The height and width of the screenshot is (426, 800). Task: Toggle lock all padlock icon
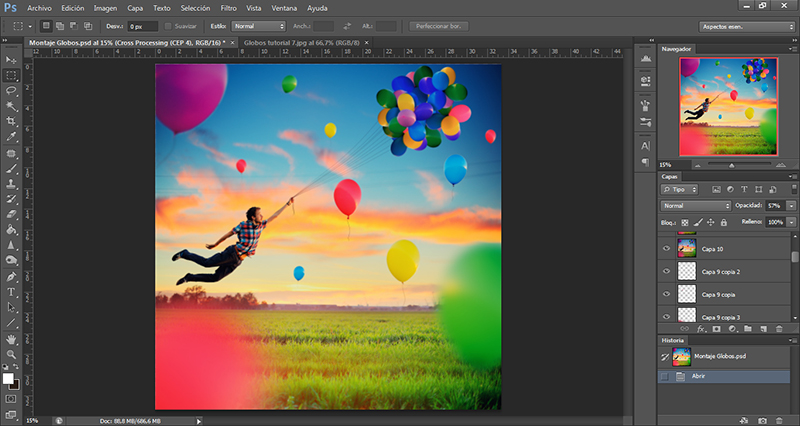click(x=723, y=222)
